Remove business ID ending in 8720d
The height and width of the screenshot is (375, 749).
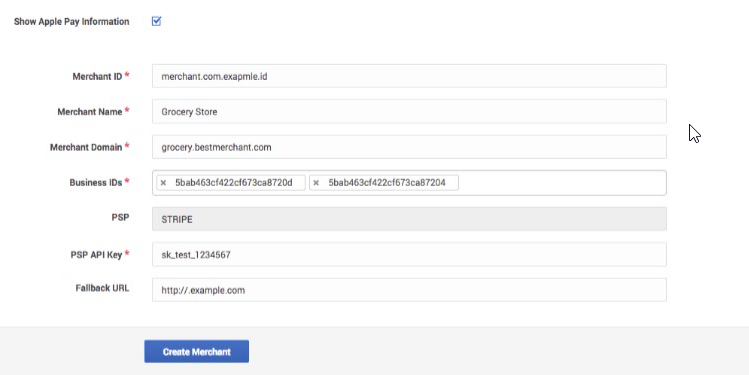[x=163, y=183]
